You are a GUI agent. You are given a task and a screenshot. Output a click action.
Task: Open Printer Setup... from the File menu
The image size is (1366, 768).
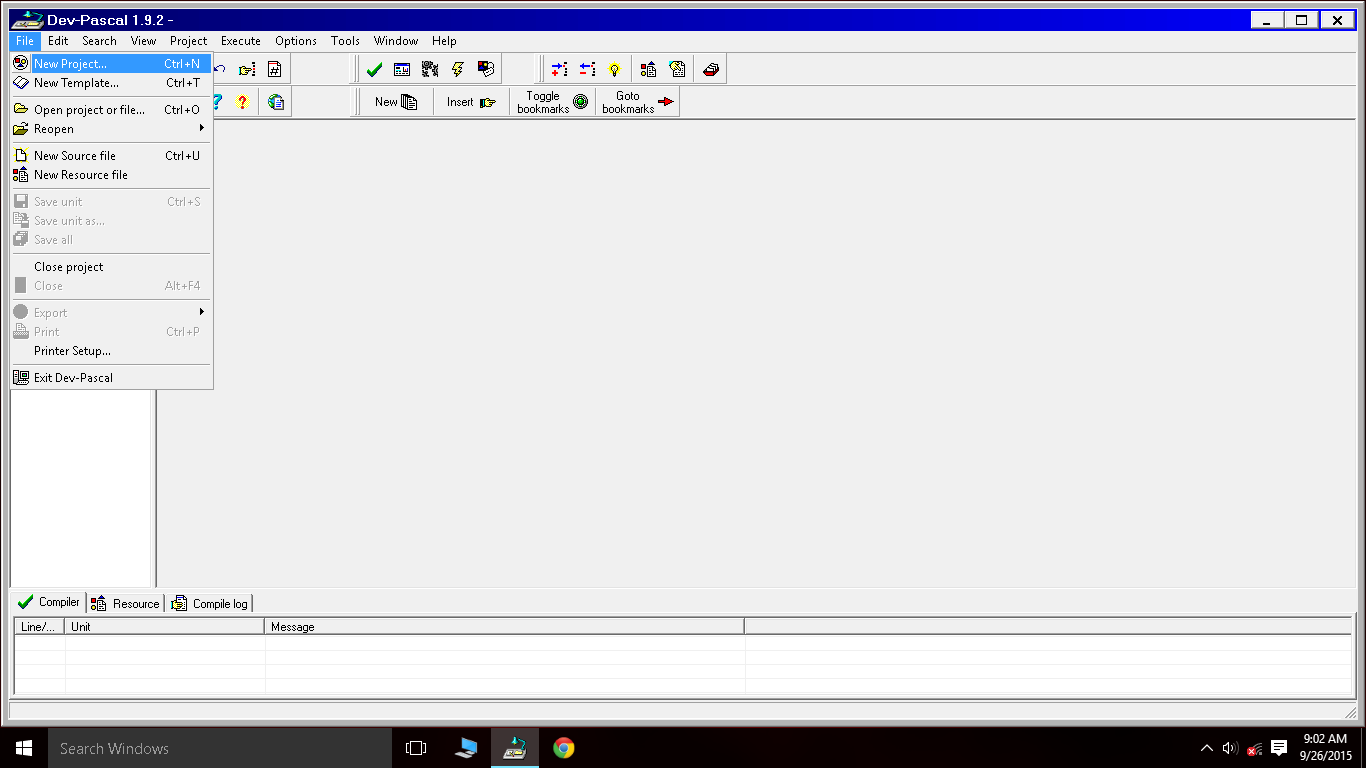point(112,351)
